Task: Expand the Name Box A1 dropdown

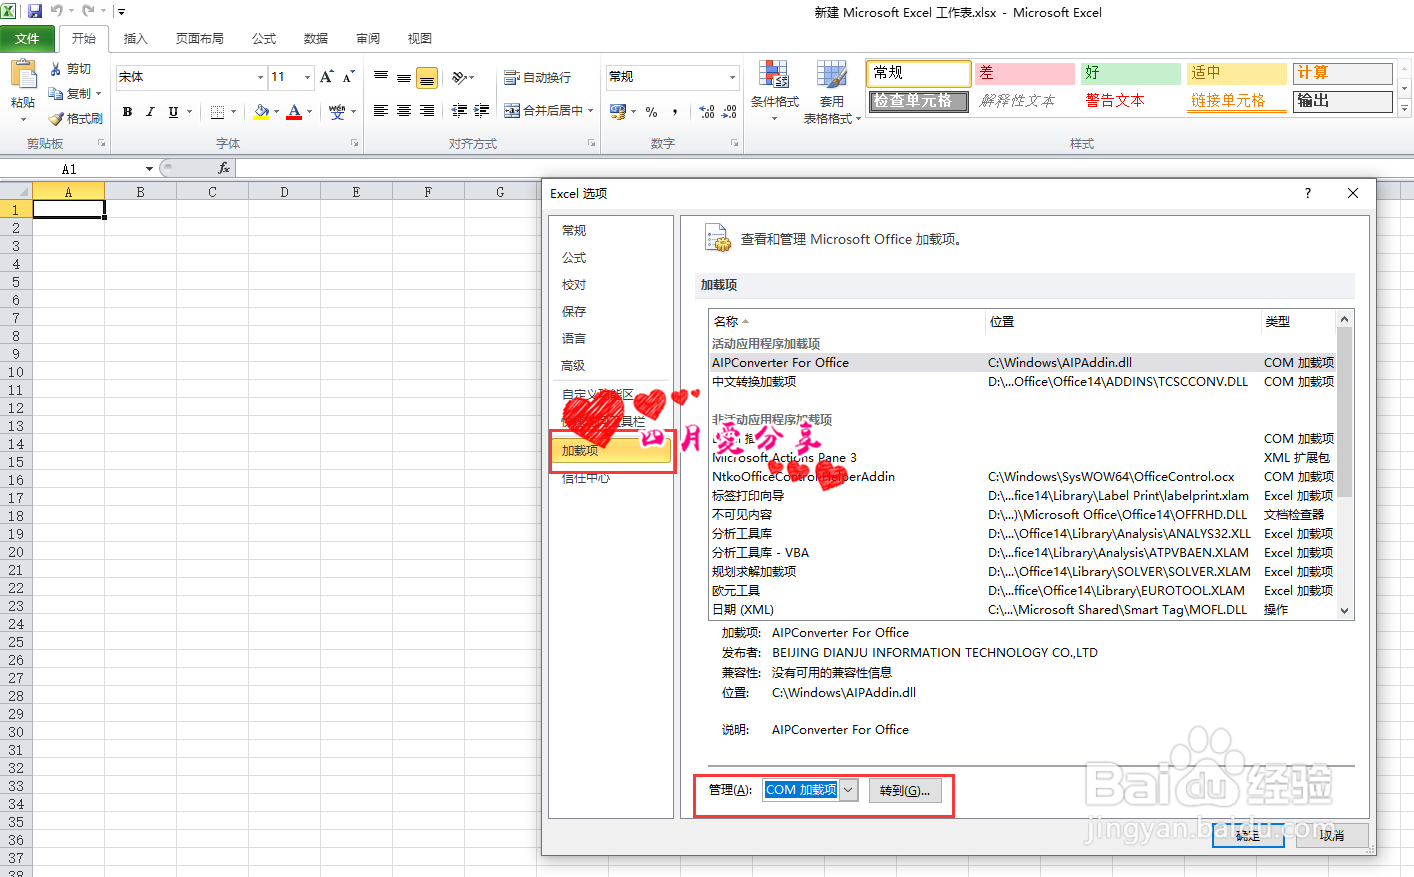Action: click(x=149, y=169)
